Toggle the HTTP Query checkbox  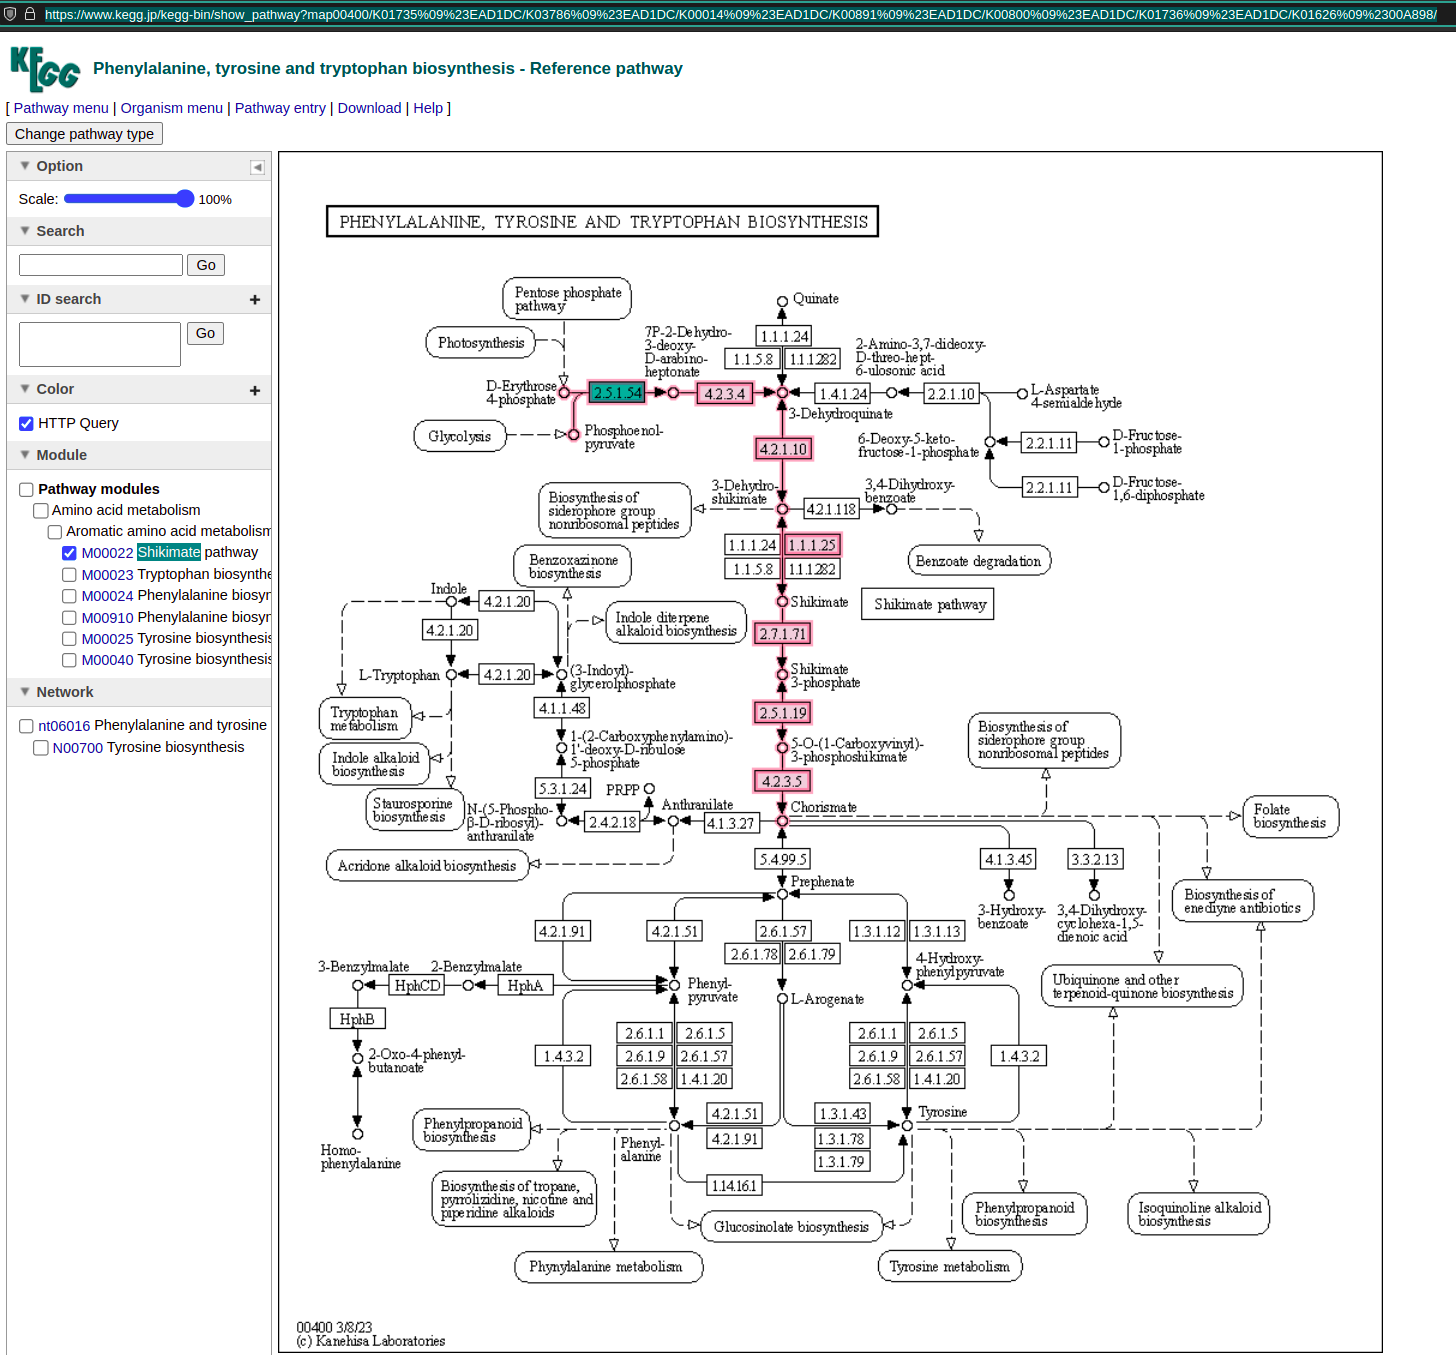pos(27,424)
